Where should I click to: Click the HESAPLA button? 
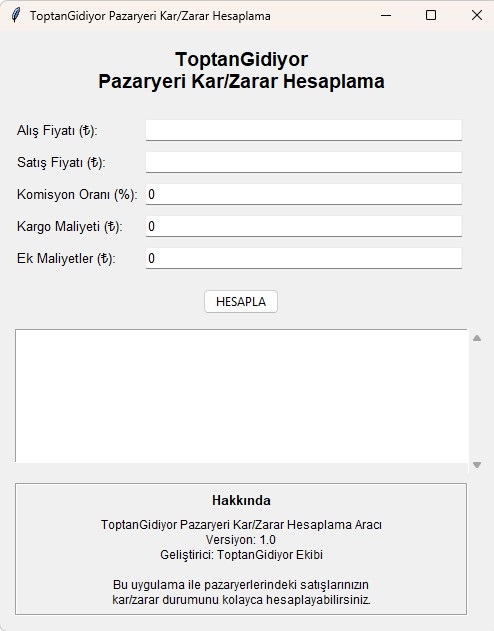[241, 301]
